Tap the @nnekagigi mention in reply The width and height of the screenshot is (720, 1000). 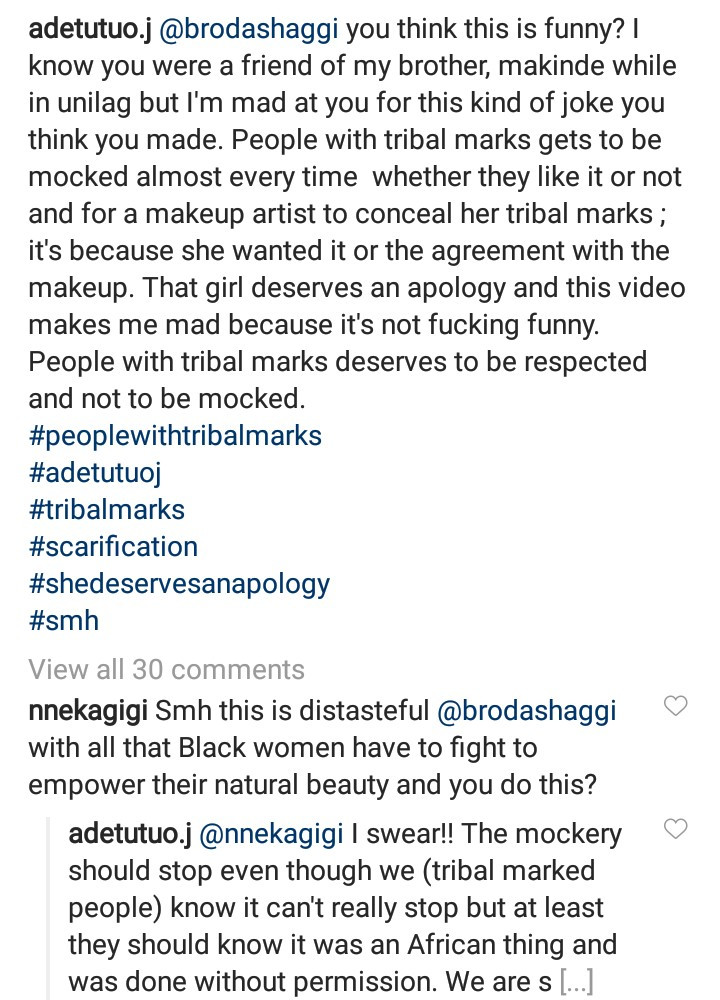point(286,833)
